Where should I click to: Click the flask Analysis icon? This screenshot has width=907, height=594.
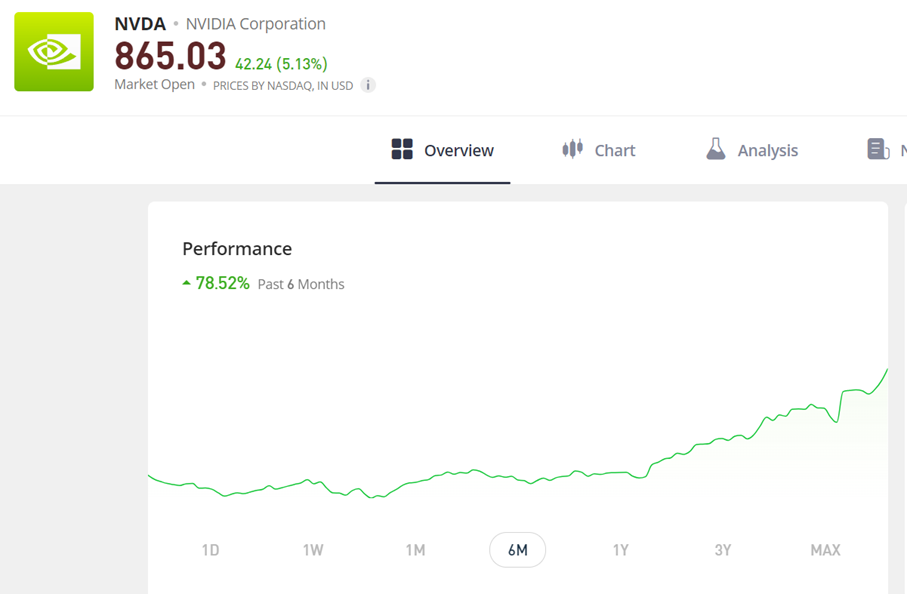pos(716,149)
